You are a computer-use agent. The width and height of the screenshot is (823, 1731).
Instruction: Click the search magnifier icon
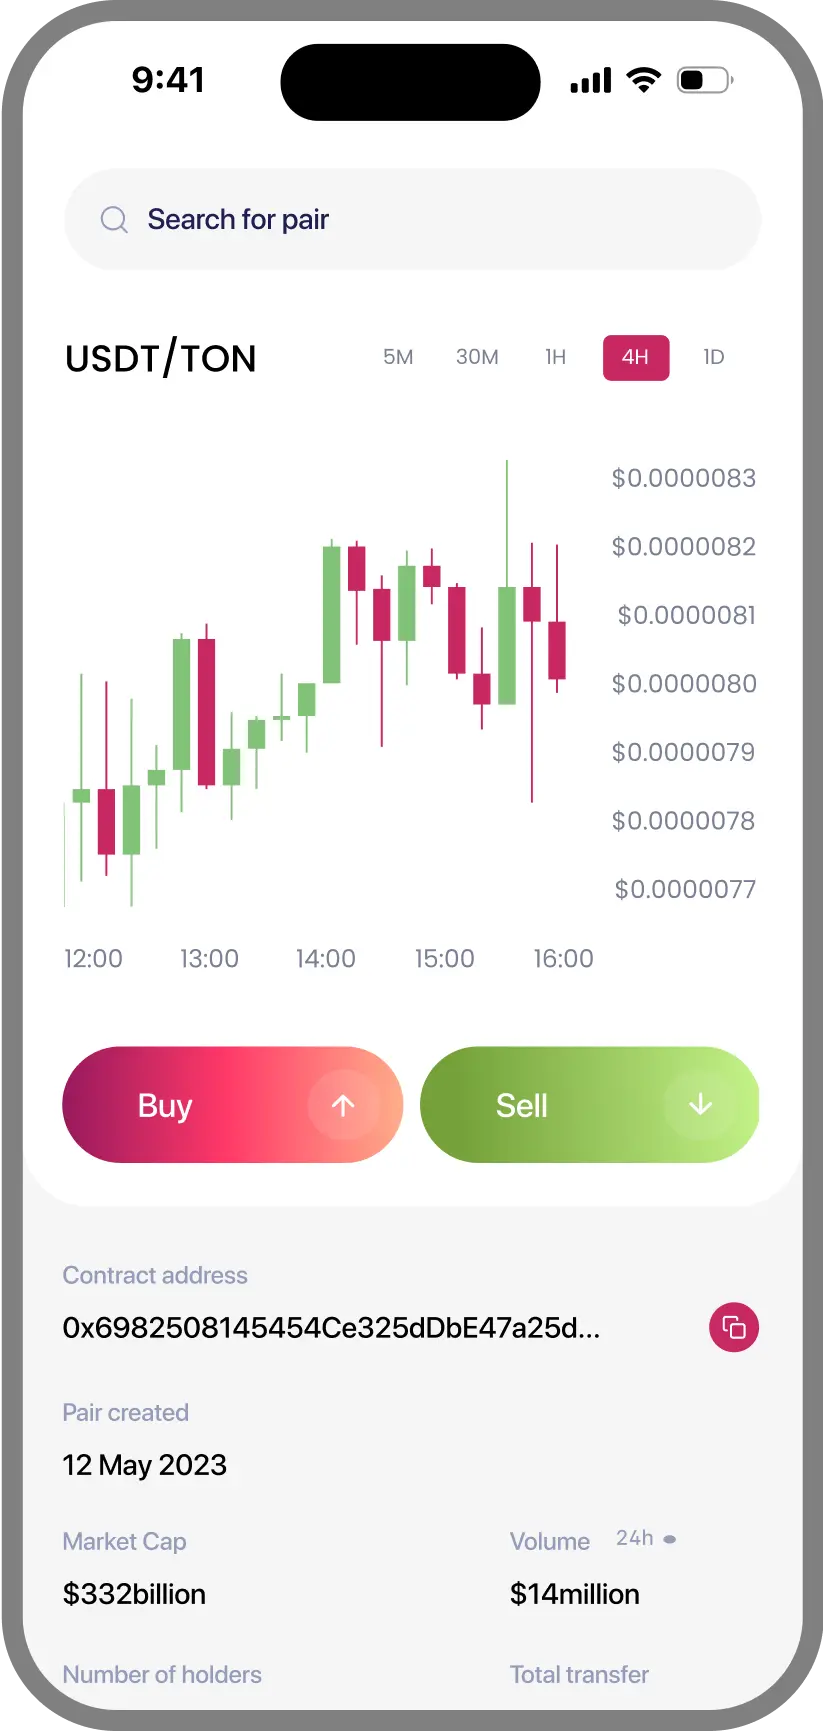114,219
